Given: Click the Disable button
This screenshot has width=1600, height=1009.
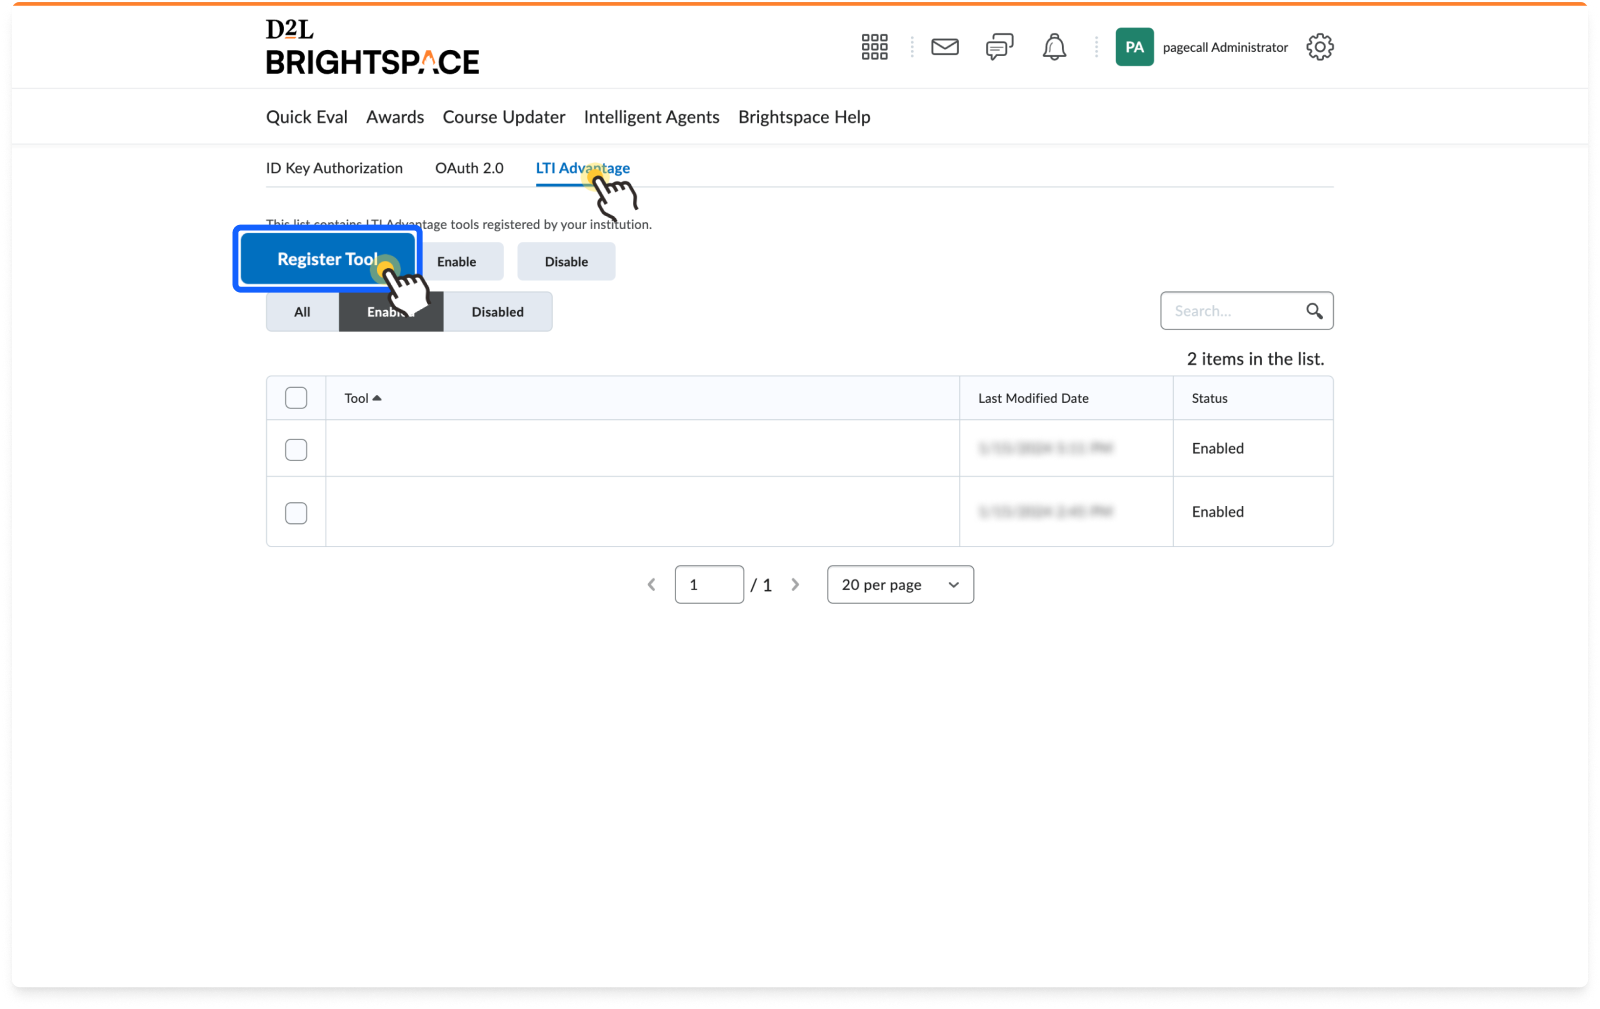Looking at the screenshot, I should (566, 262).
